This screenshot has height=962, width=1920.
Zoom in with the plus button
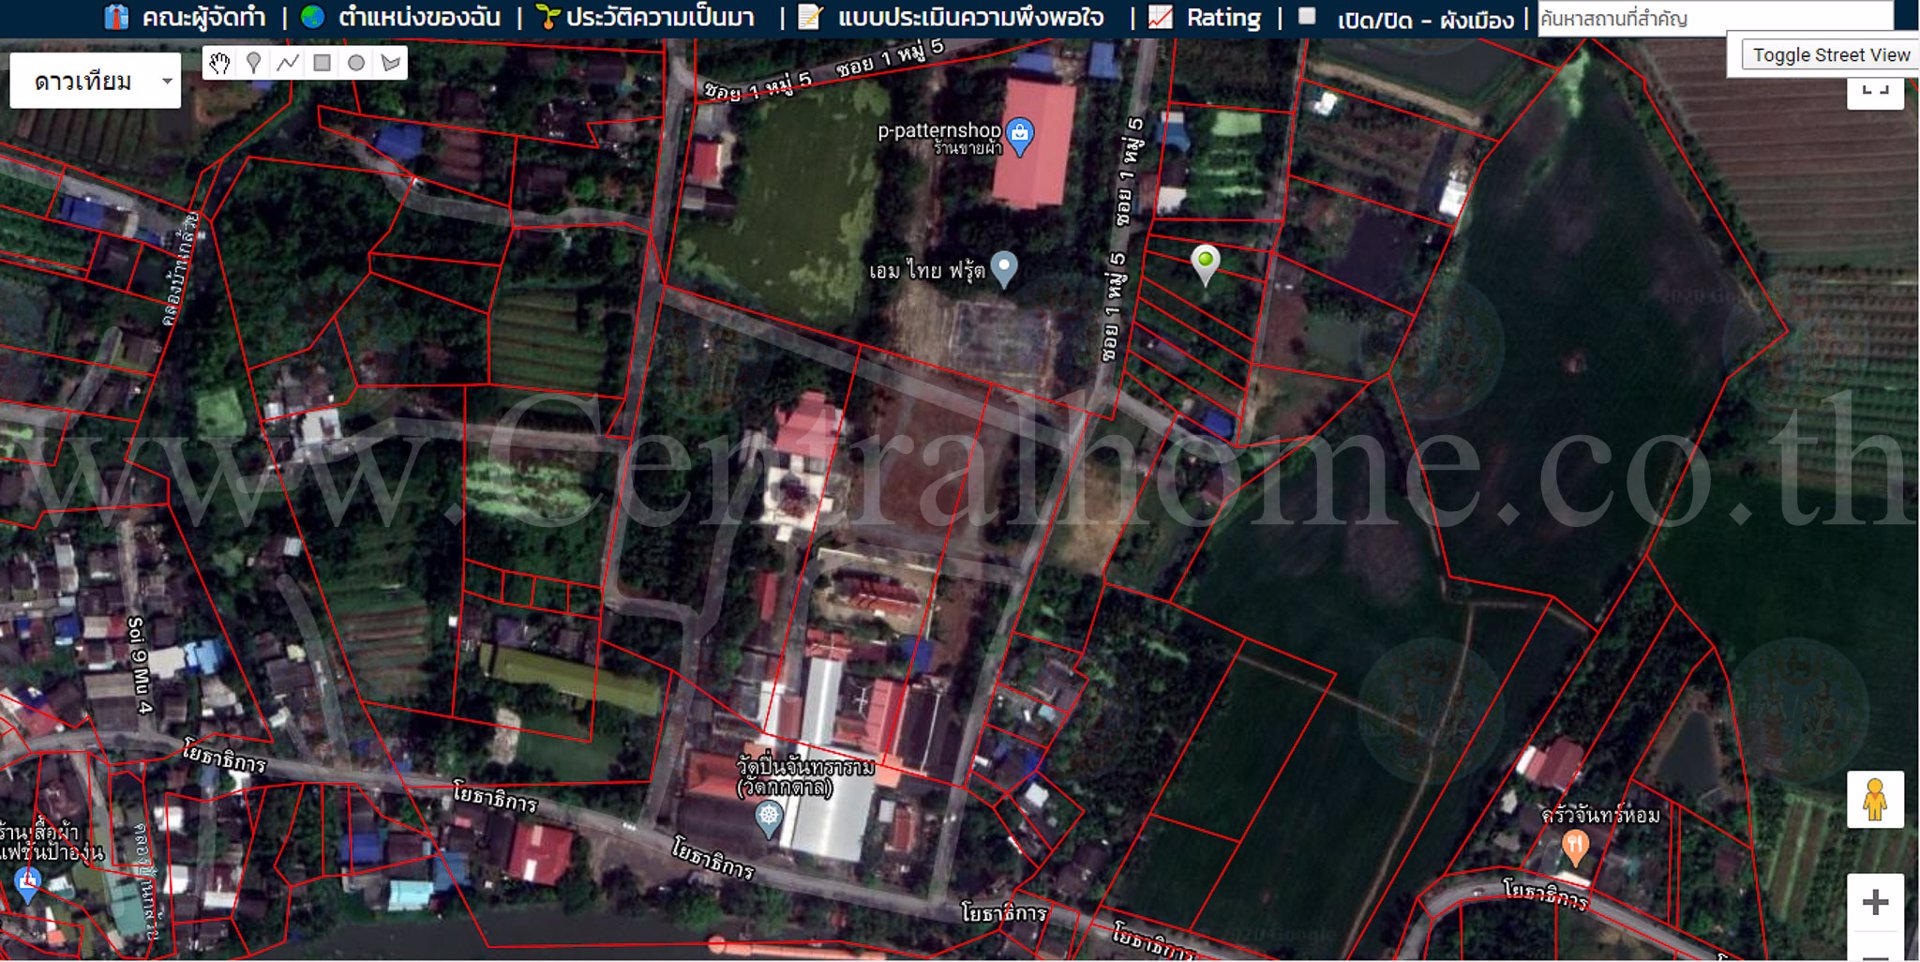1874,902
